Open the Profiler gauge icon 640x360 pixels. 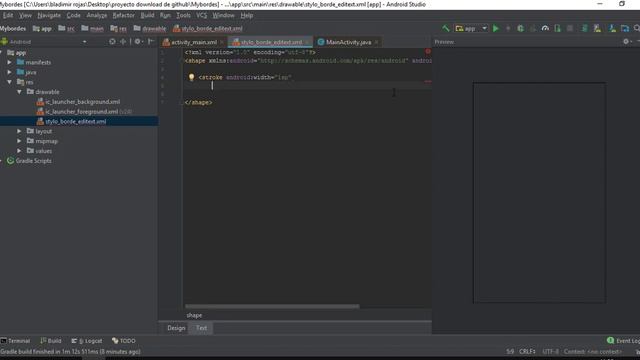click(545, 28)
